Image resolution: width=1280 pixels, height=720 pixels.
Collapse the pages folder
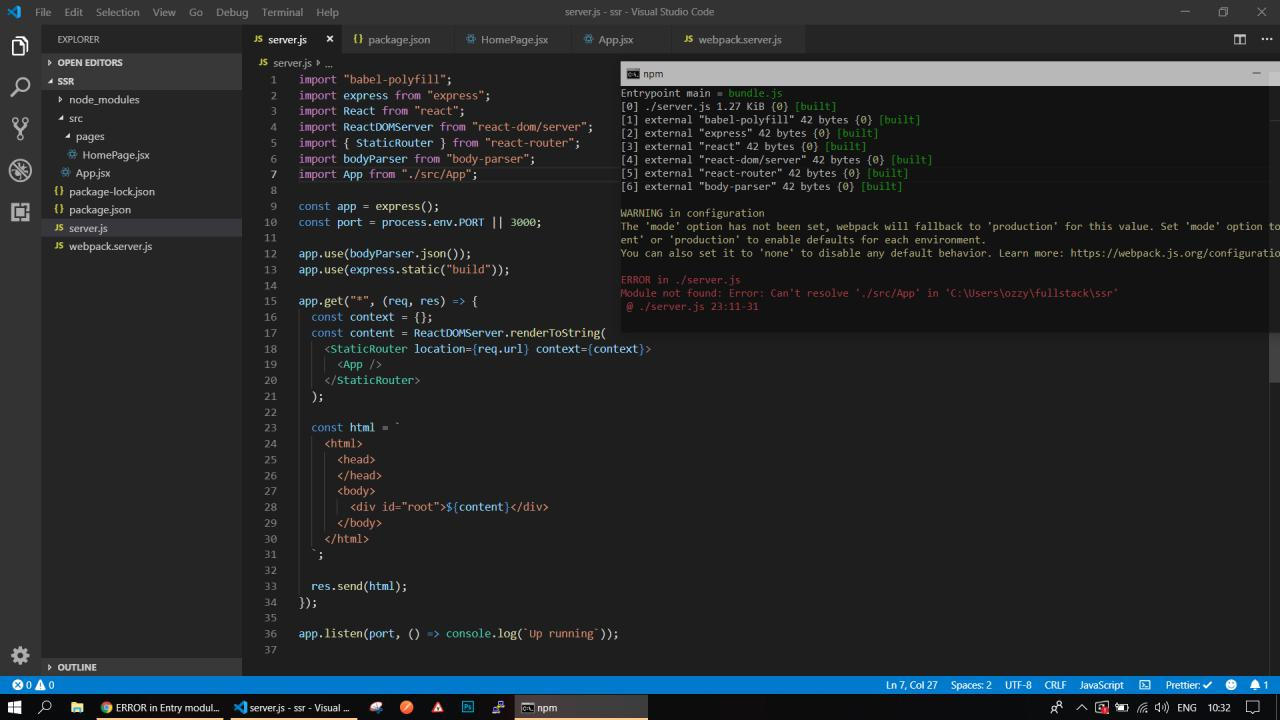141,136
